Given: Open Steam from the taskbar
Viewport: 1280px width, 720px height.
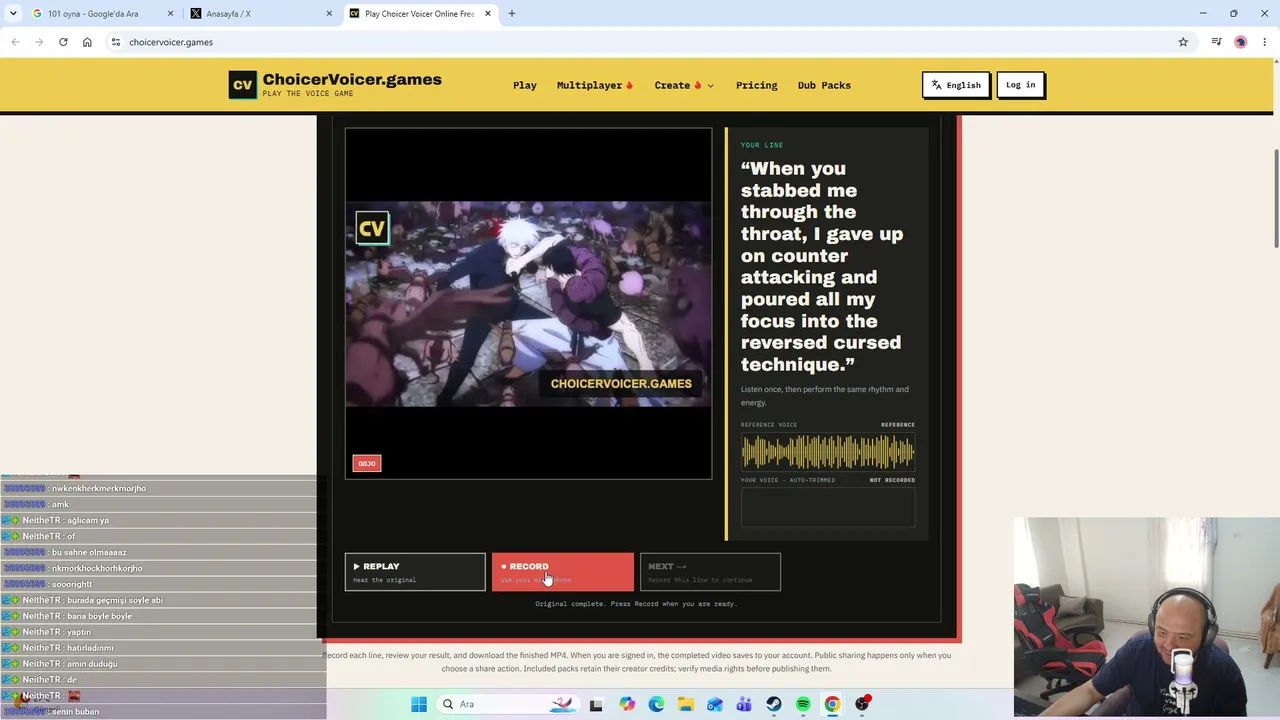Looking at the screenshot, I should [774, 704].
